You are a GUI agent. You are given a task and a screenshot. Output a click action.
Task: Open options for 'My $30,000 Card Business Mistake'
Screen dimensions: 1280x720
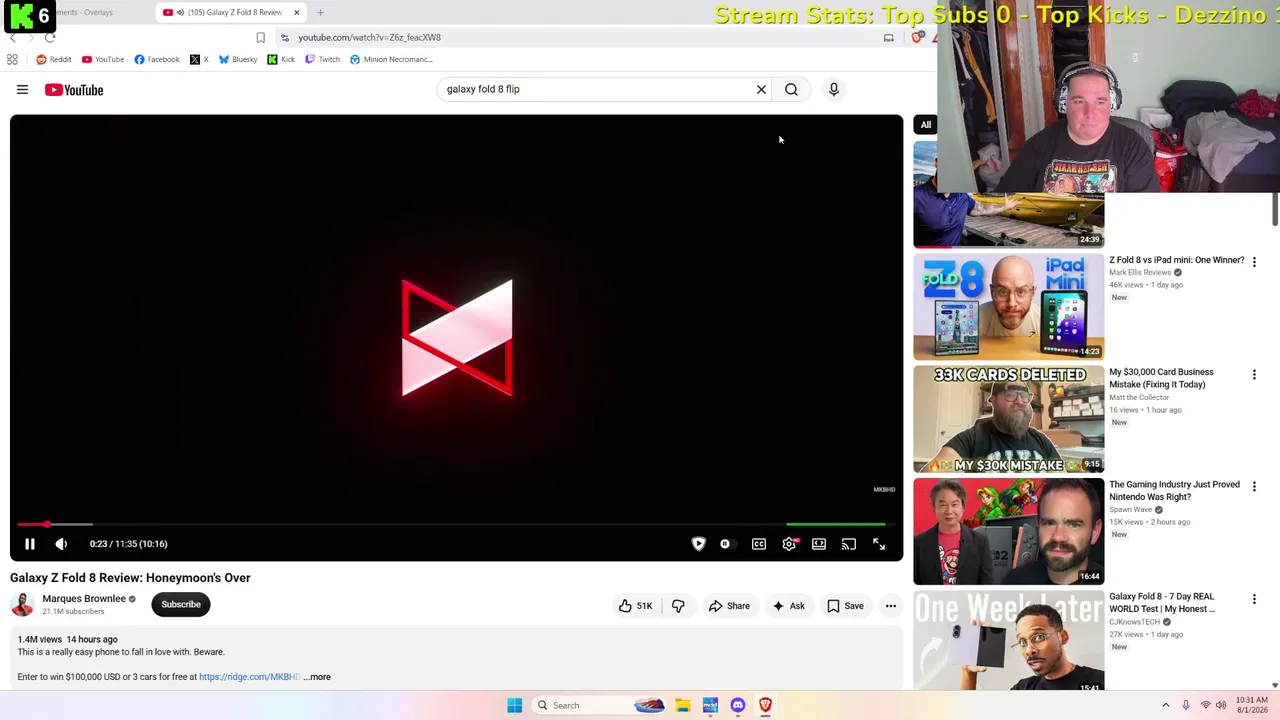coord(1254,374)
